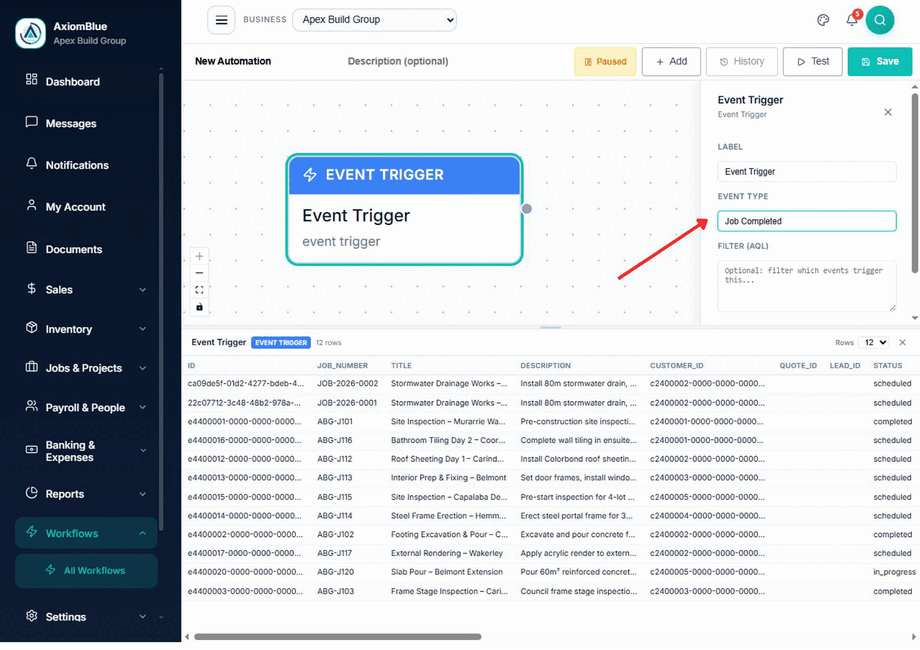This screenshot has width=920, height=650.
Task: Click Steel Frame Erection title cell
Action: click(448, 516)
